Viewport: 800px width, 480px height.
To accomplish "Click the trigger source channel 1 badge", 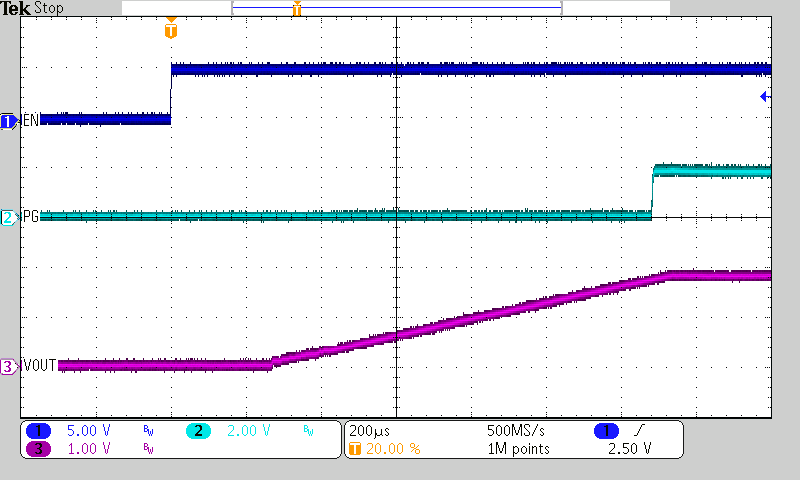I will coord(605,430).
